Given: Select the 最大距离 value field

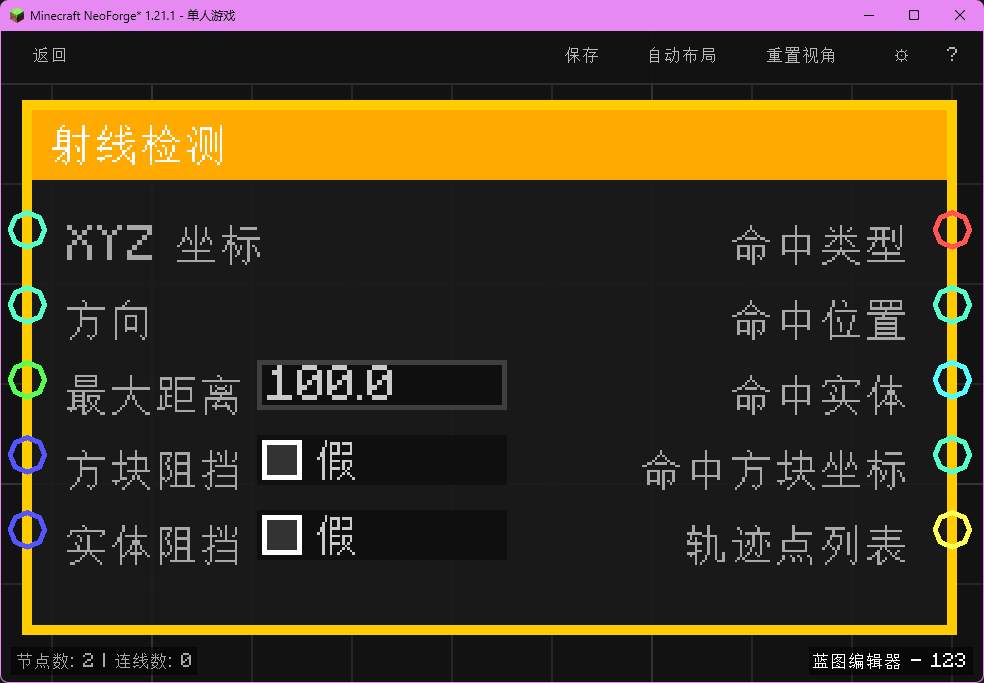Looking at the screenshot, I should 381,384.
